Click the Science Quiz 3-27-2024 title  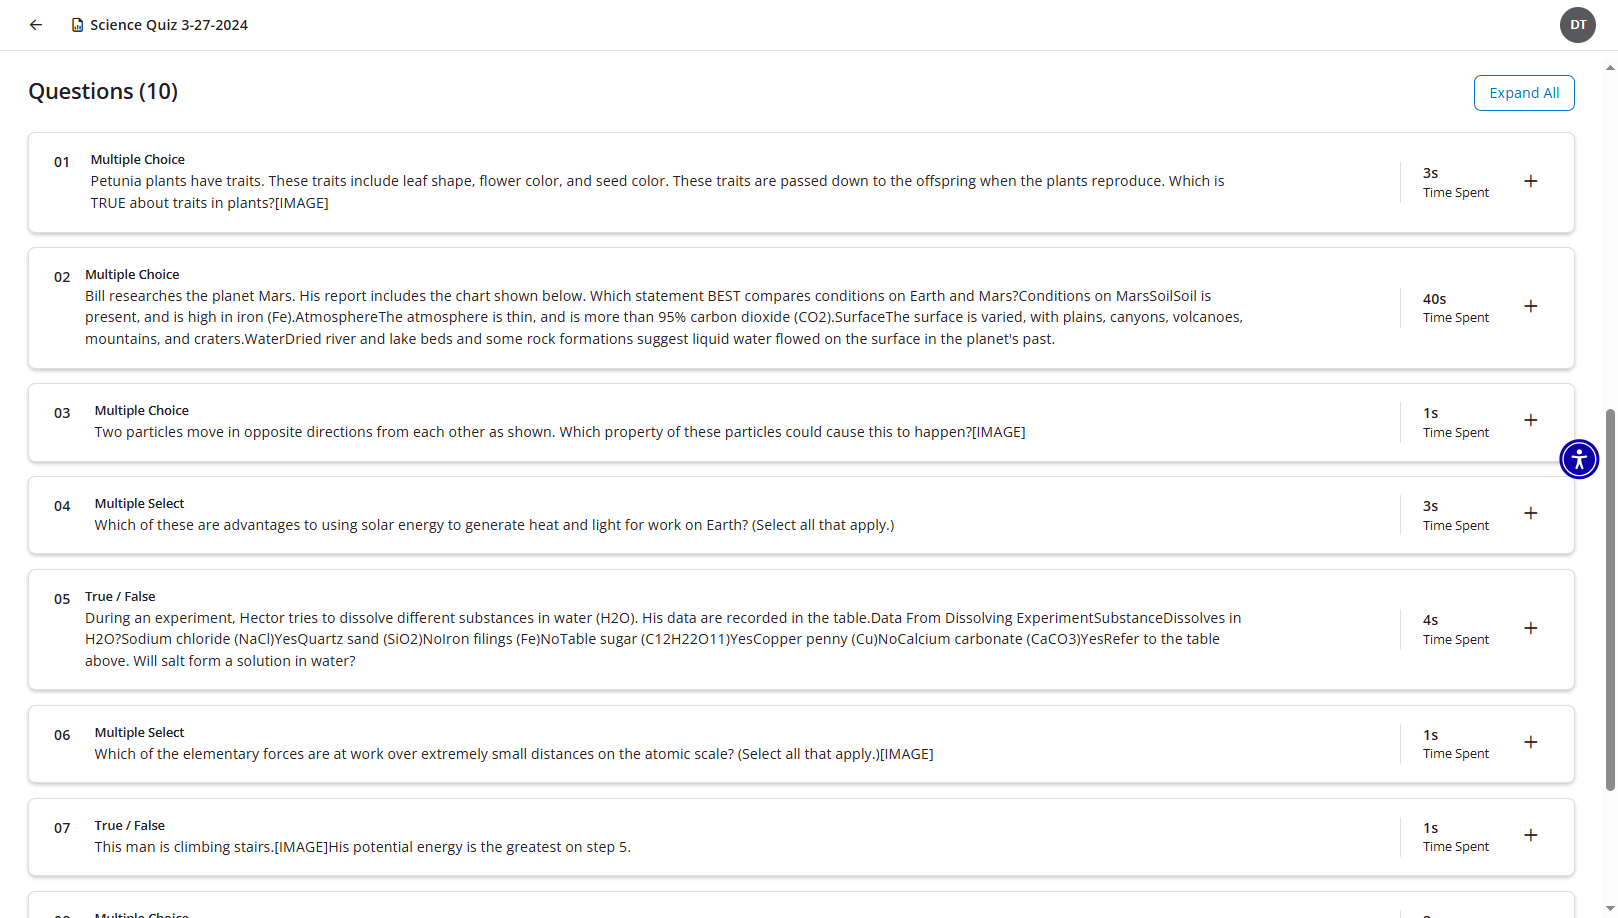(167, 25)
